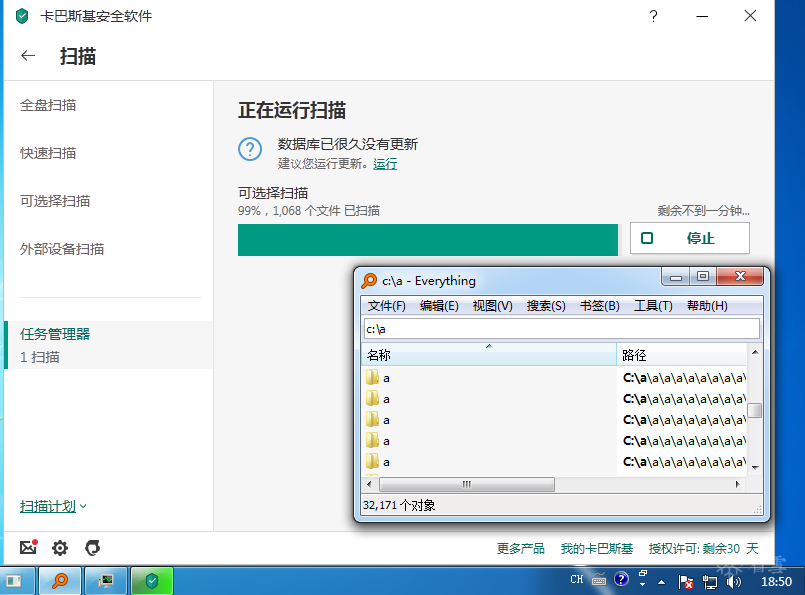Open the support headset icon
805x595 pixels.
click(92, 548)
